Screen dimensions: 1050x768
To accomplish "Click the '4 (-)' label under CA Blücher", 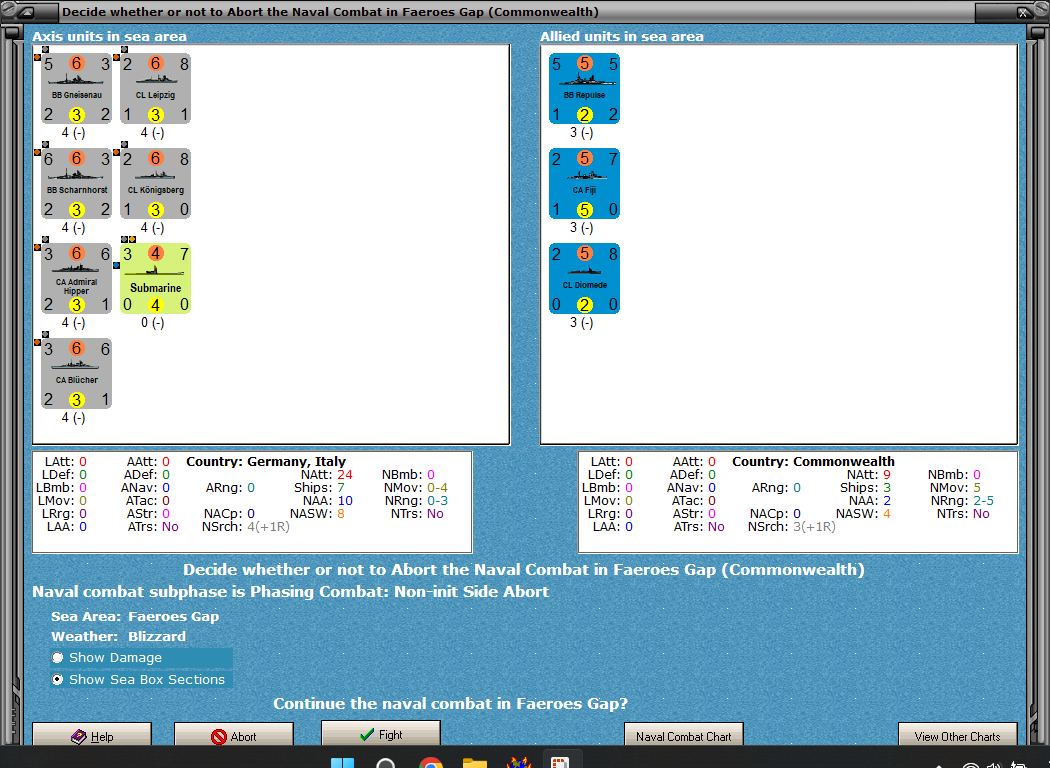I will point(74,418).
